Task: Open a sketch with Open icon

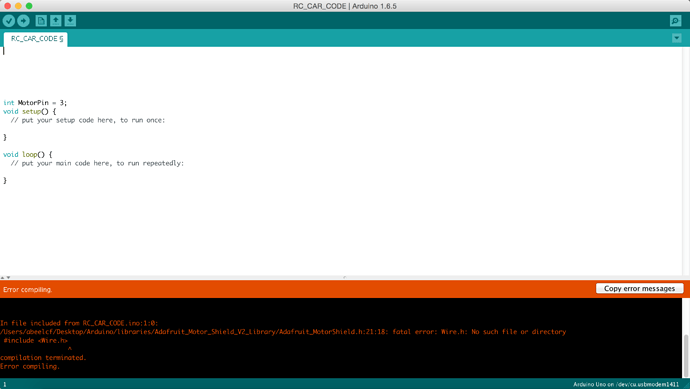Action: [55, 21]
